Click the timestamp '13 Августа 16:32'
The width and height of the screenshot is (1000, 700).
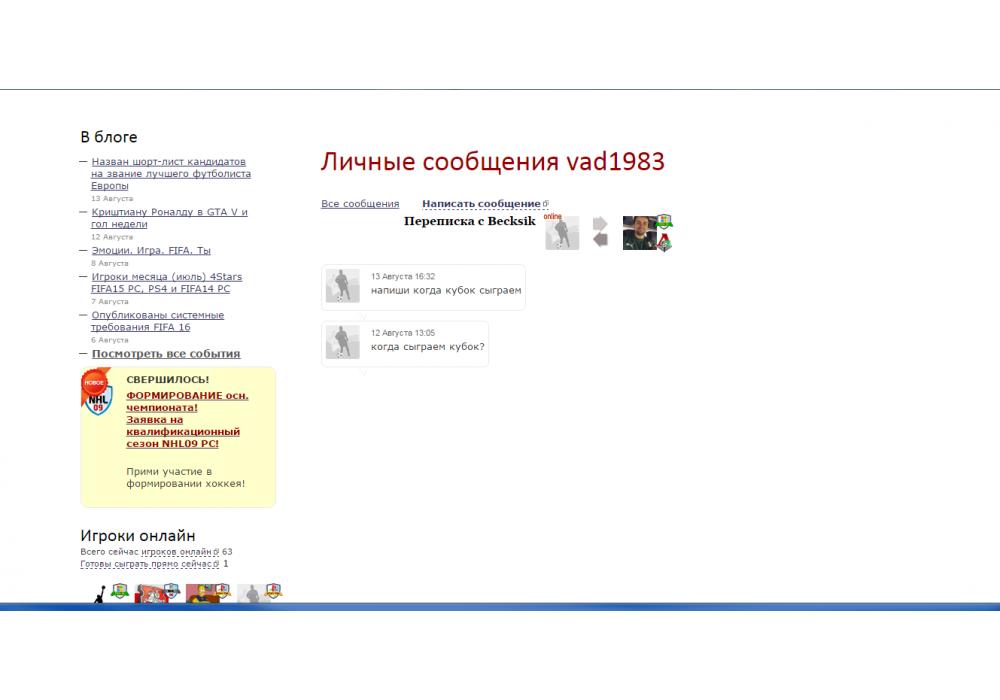coord(402,277)
